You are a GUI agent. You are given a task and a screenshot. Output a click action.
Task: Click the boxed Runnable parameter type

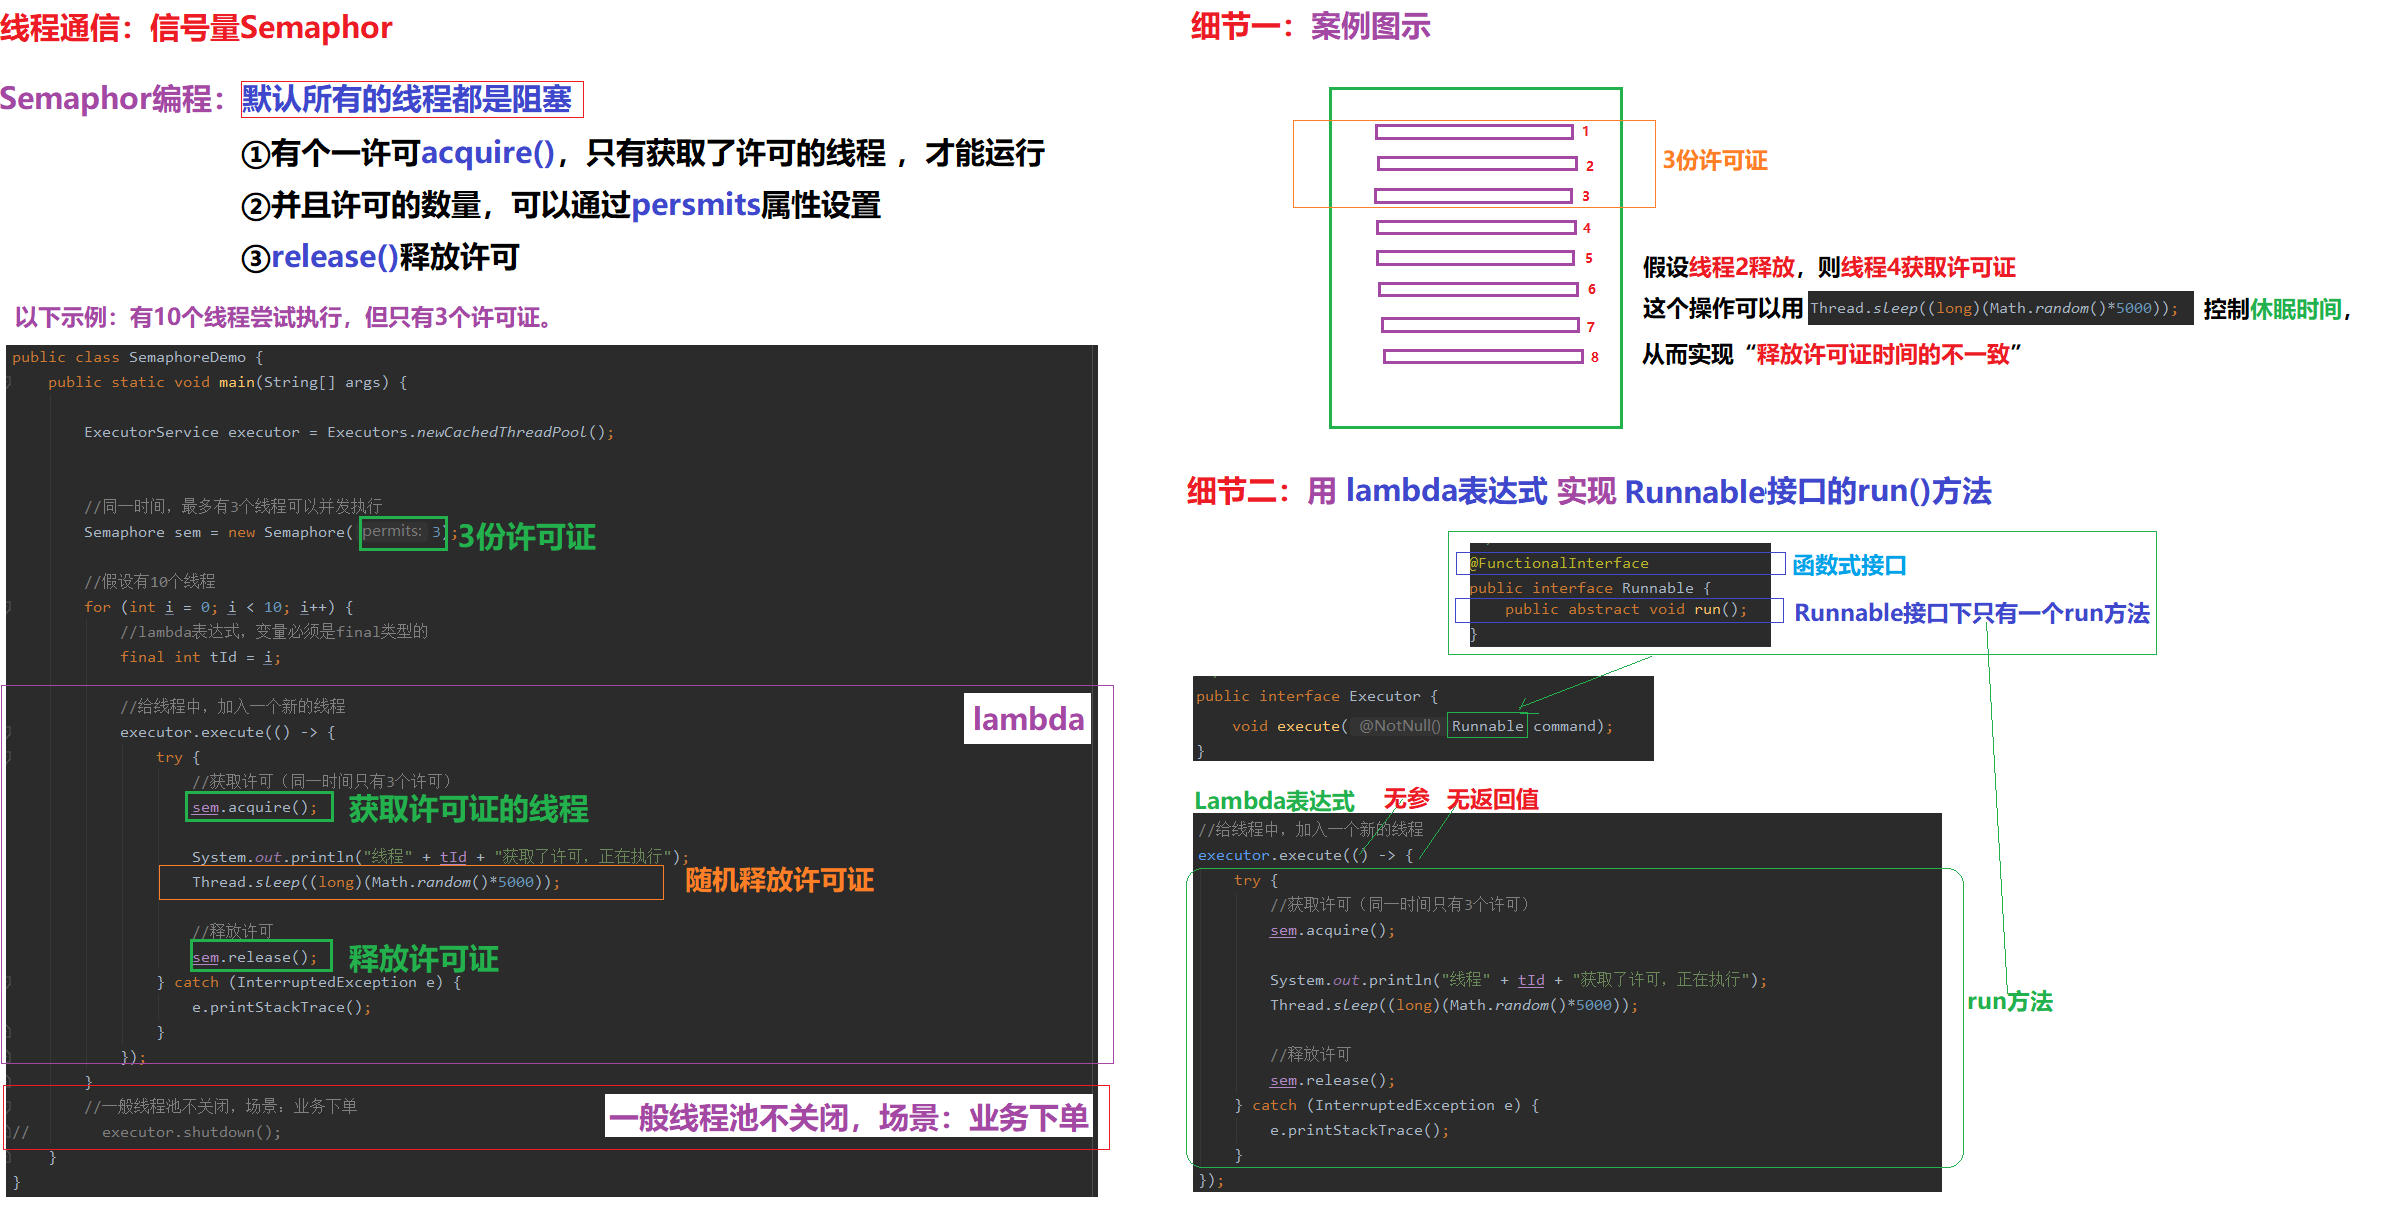click(x=1487, y=727)
